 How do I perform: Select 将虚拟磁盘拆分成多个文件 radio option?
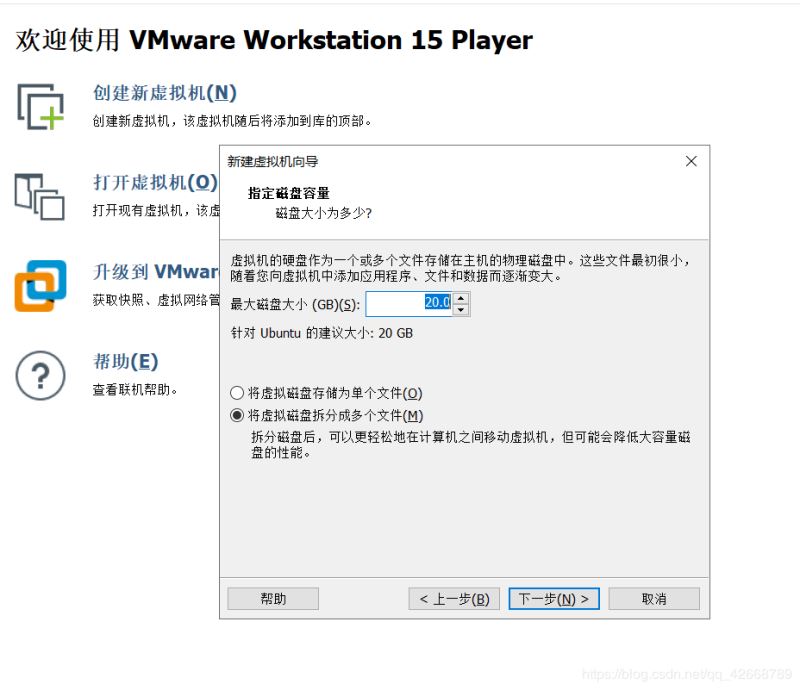pos(236,412)
